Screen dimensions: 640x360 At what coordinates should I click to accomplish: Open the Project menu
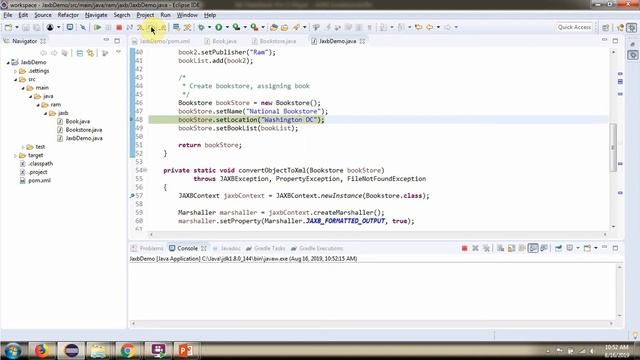point(145,15)
